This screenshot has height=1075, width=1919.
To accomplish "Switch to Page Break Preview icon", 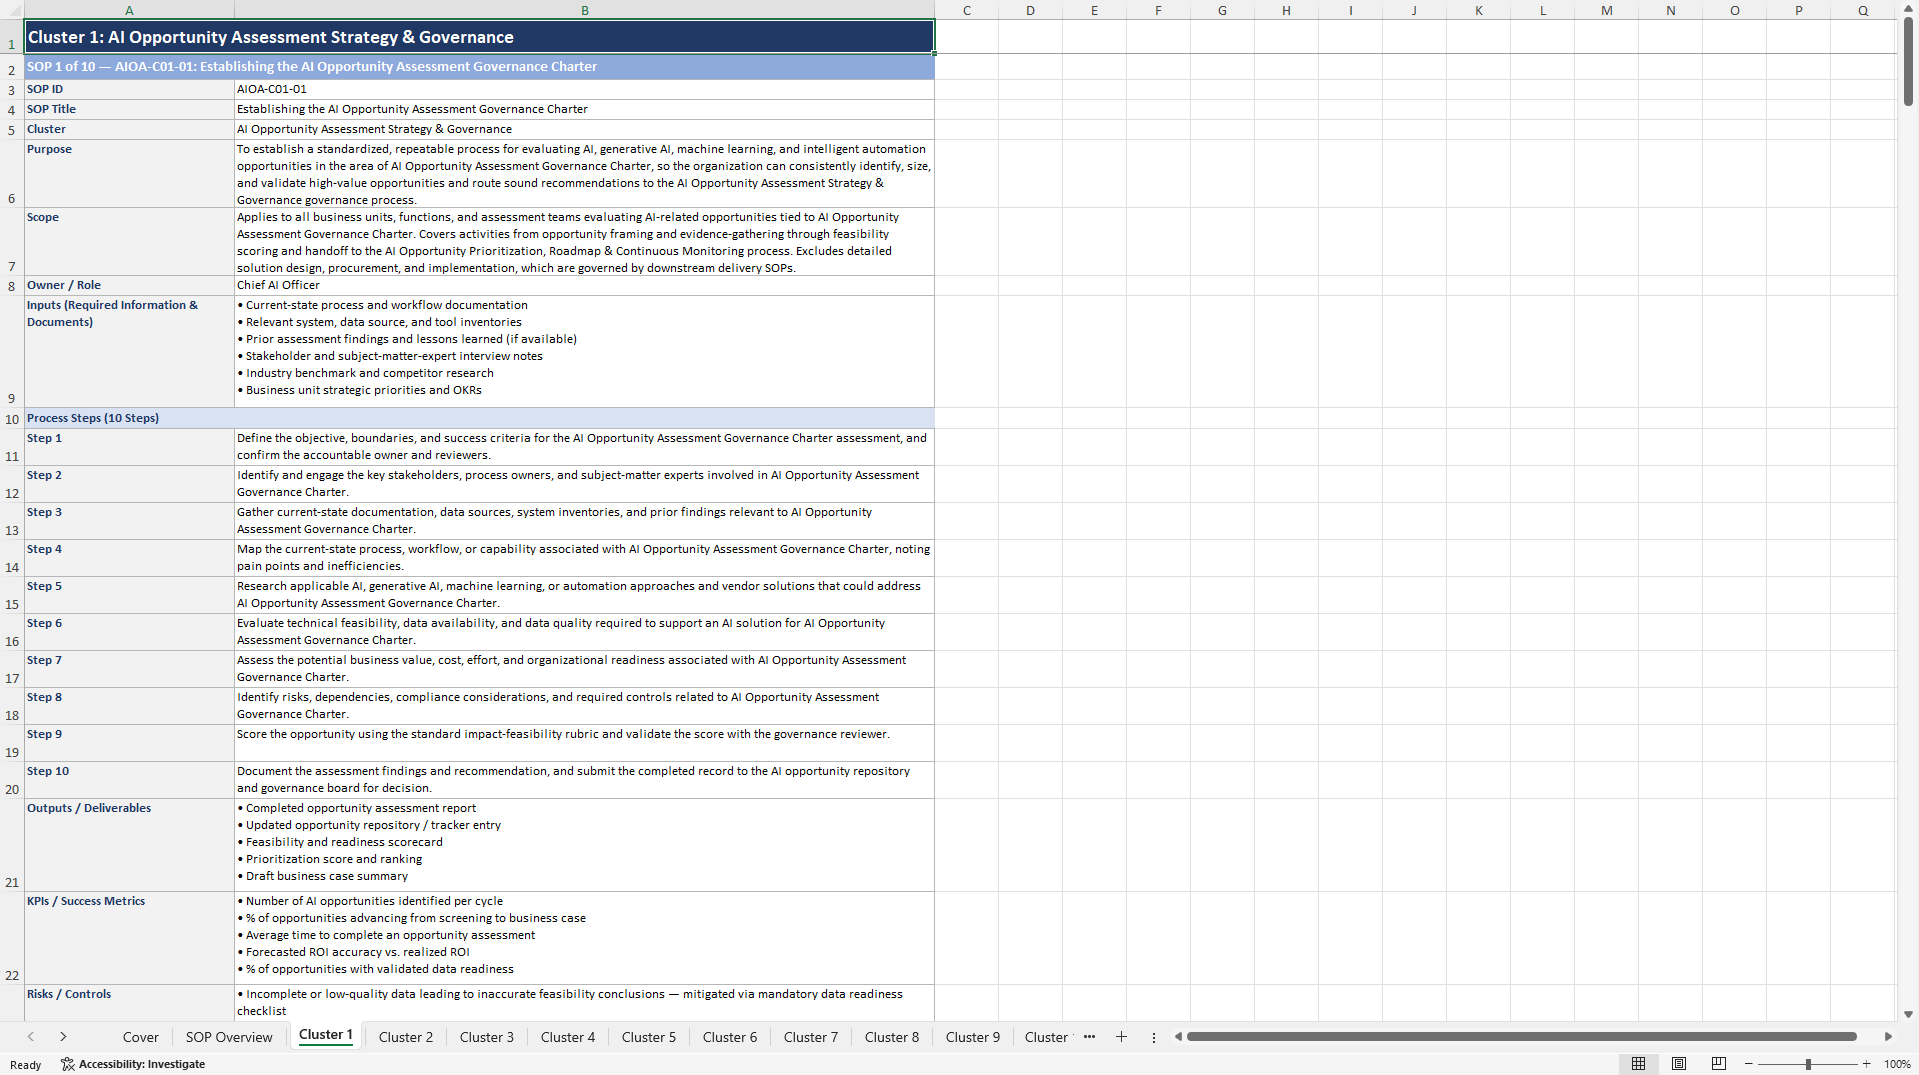I will click(1719, 1064).
